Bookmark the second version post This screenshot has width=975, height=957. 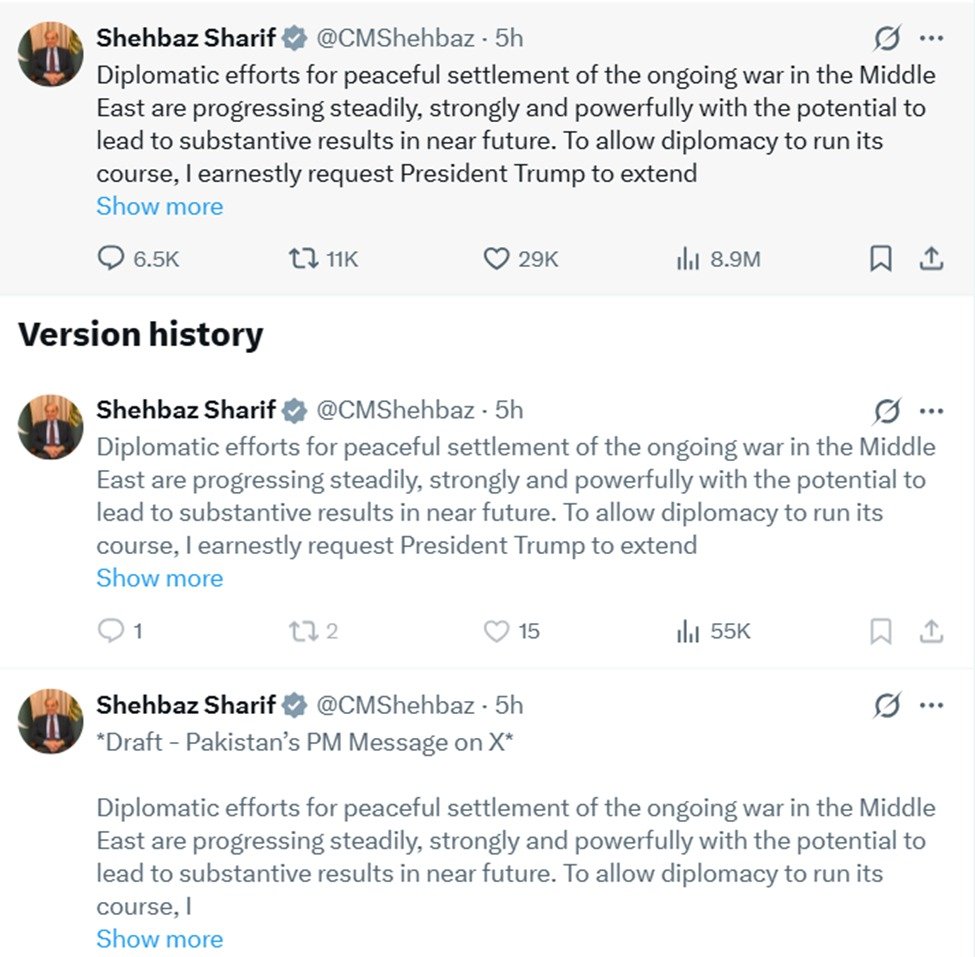[880, 631]
